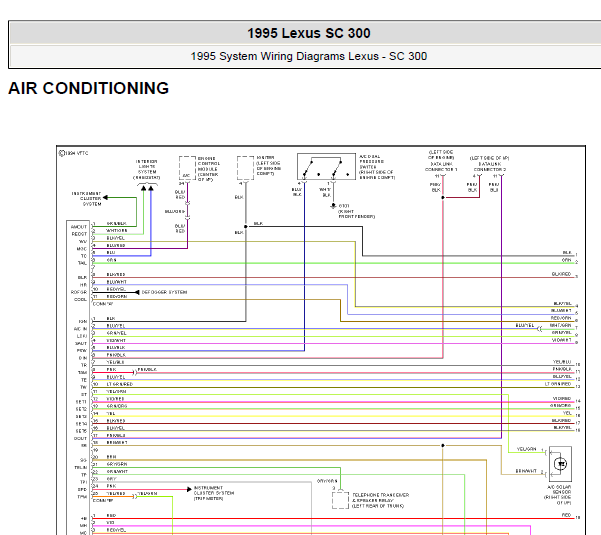Click the 'INTERIOR LIGHTS SYSTEM' label

(x=146, y=170)
